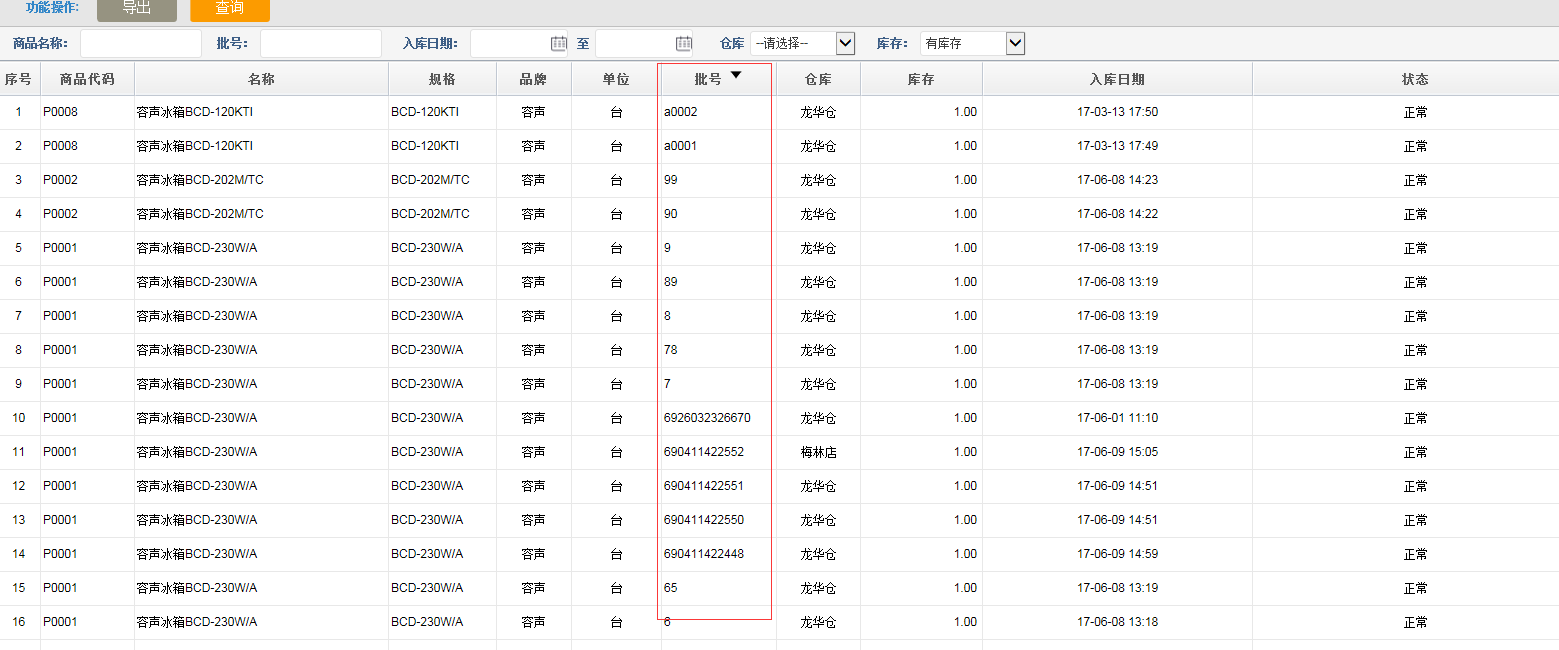This screenshot has height=650, width=1559.
Task: Click entry date 17-06-08 14:22
Action: pyautogui.click(x=1117, y=214)
